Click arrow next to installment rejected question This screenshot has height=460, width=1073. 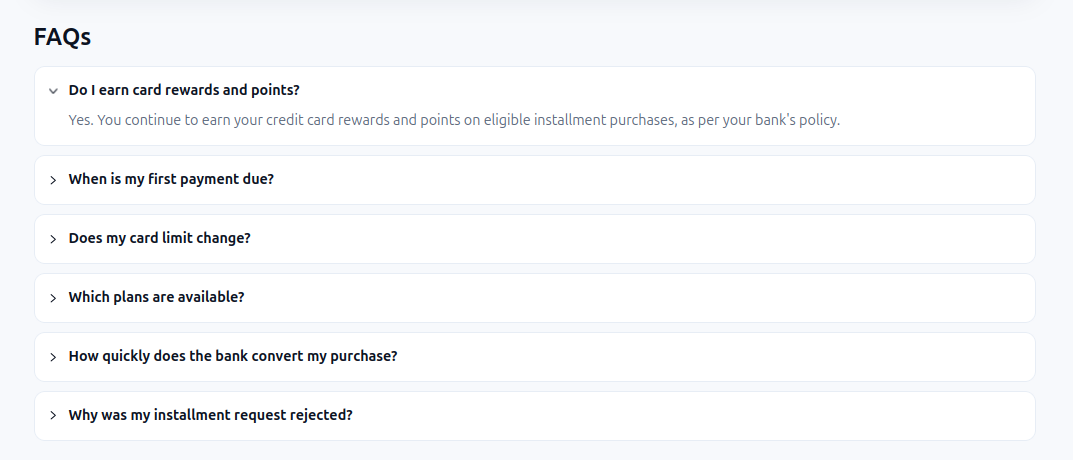(x=53, y=416)
